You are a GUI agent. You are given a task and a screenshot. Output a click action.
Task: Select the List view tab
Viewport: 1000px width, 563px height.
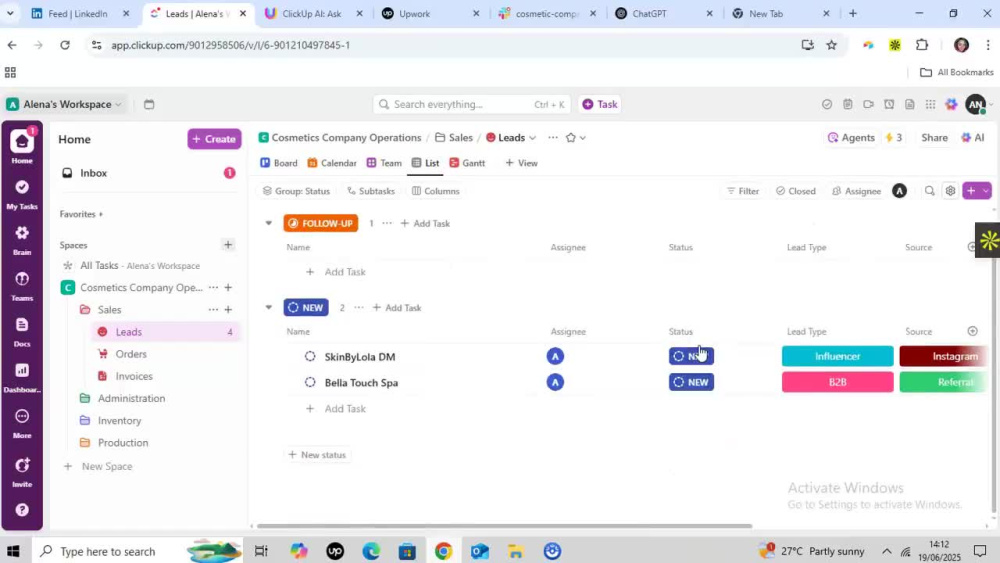click(x=425, y=163)
